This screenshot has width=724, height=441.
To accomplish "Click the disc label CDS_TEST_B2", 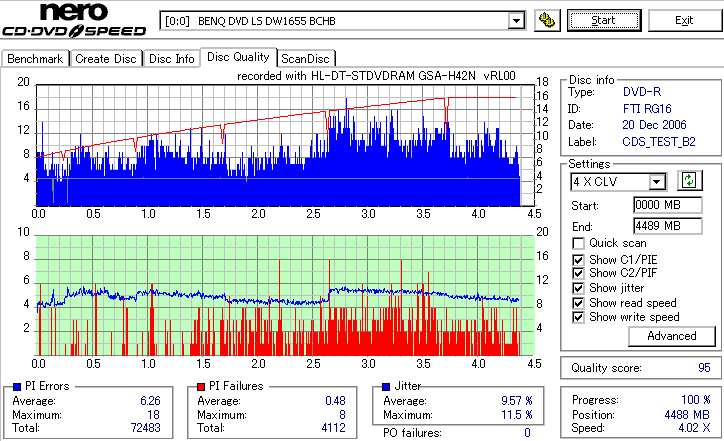I will pos(659,142).
